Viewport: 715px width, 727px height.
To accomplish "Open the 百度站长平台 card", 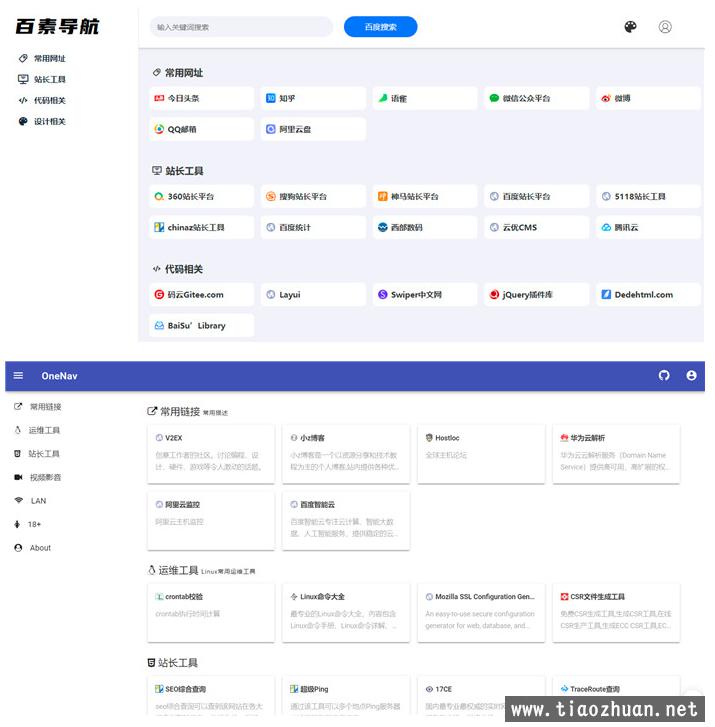I will click(537, 197).
